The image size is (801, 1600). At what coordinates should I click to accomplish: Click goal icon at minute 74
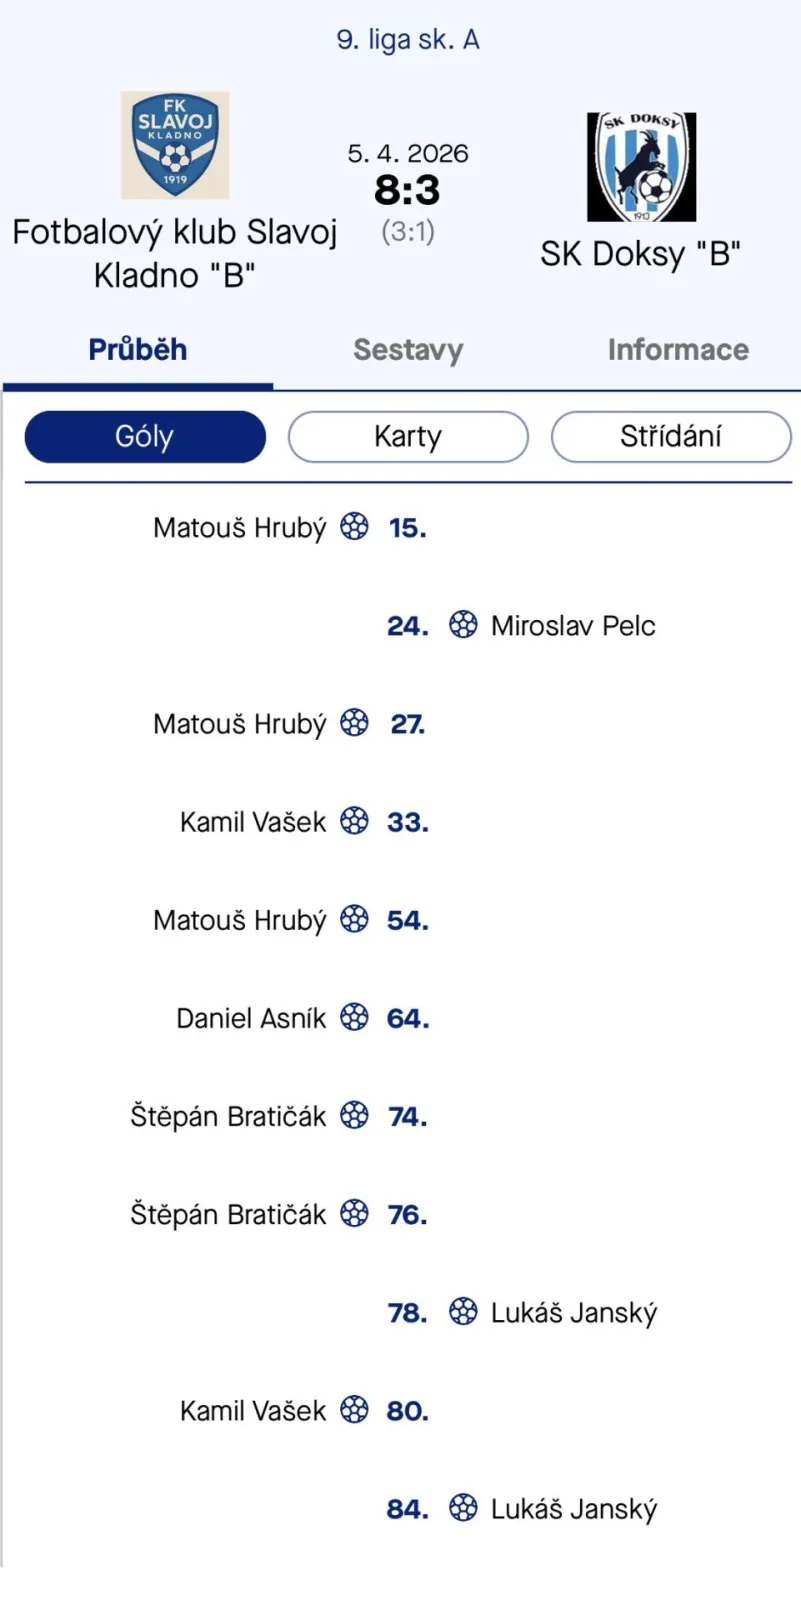pos(354,1115)
